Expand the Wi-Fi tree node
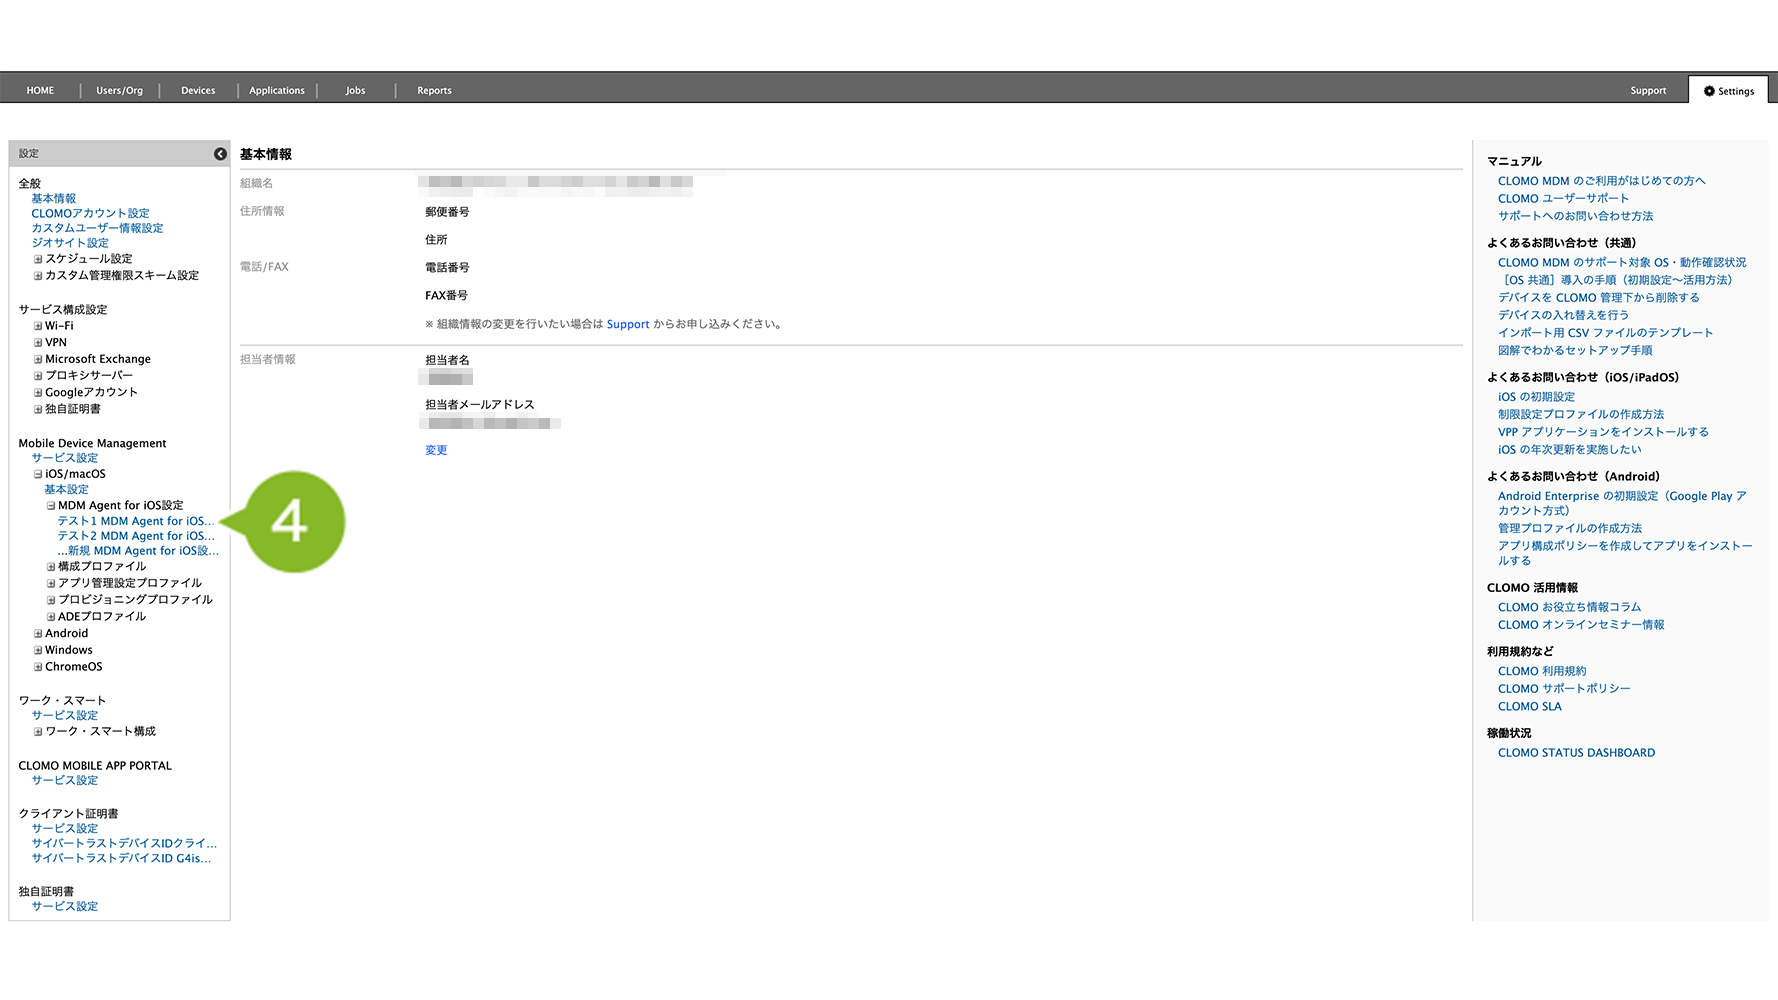 pyautogui.click(x=38, y=326)
